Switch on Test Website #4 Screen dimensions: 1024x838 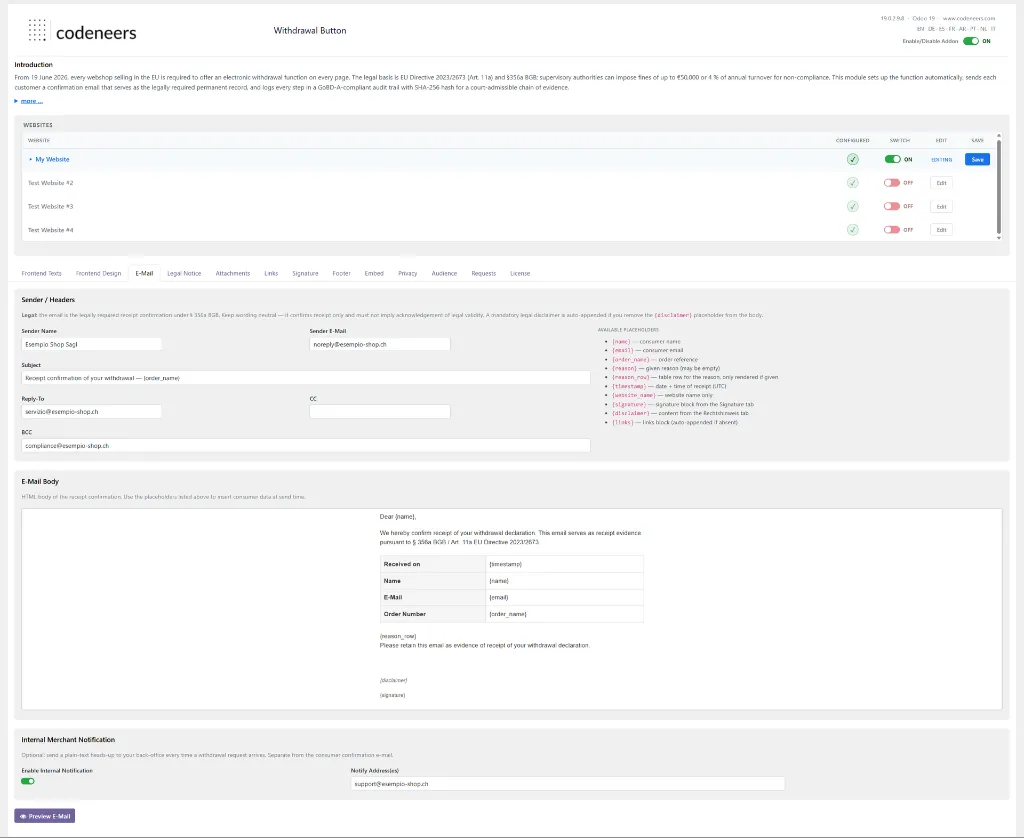tap(892, 230)
